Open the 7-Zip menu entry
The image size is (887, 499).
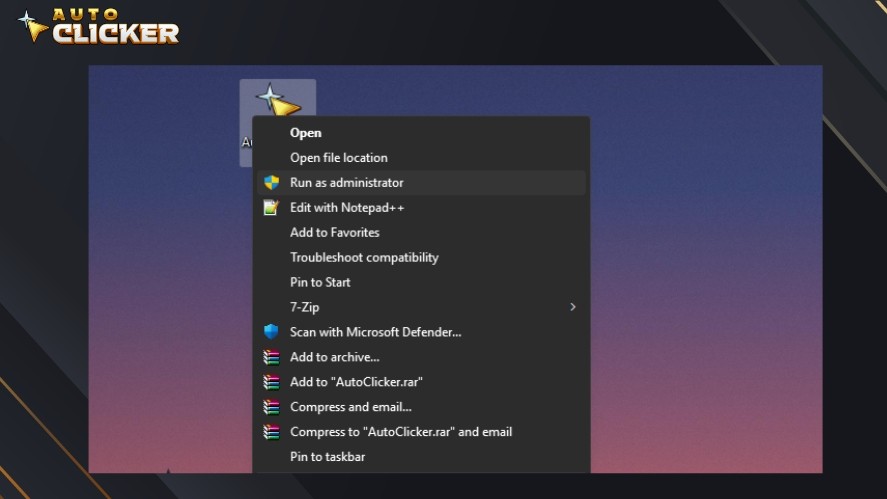coord(421,307)
